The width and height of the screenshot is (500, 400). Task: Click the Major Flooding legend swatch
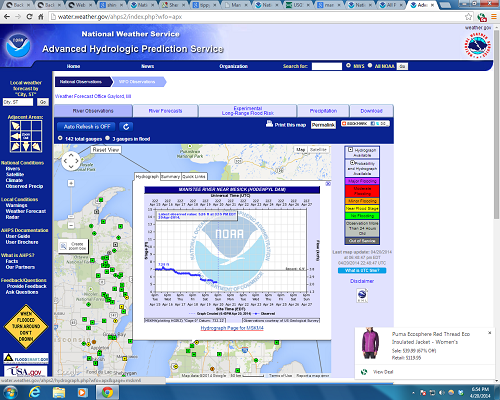(x=362, y=181)
